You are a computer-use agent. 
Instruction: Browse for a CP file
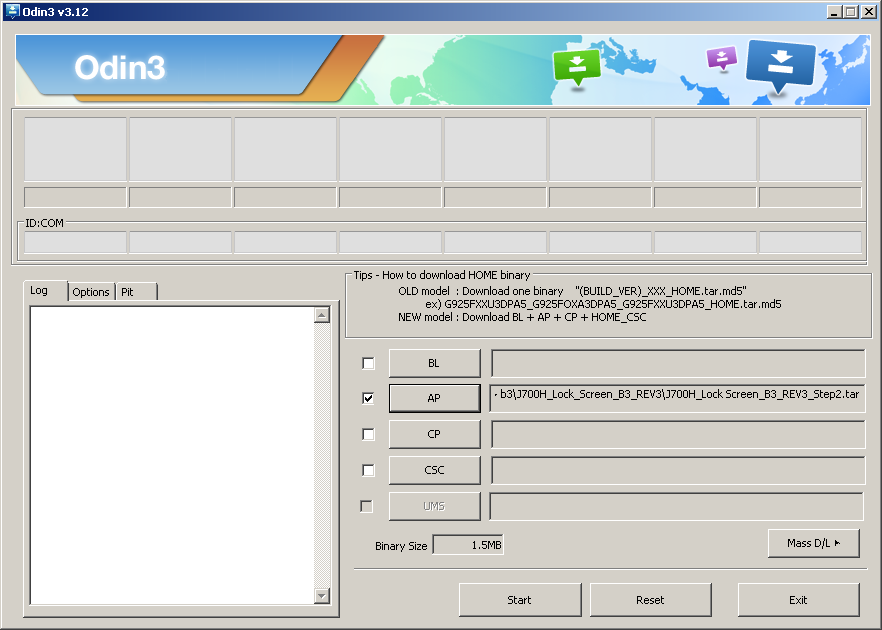pyautogui.click(x=434, y=434)
